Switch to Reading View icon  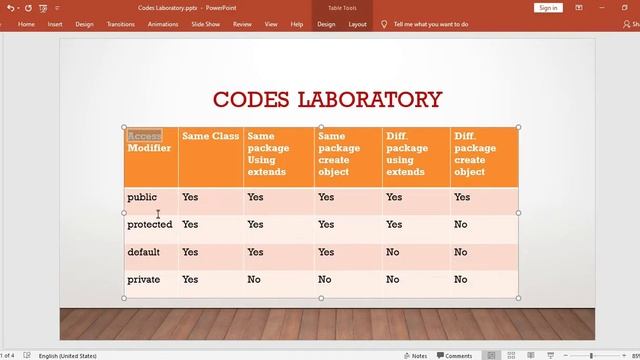coord(531,356)
